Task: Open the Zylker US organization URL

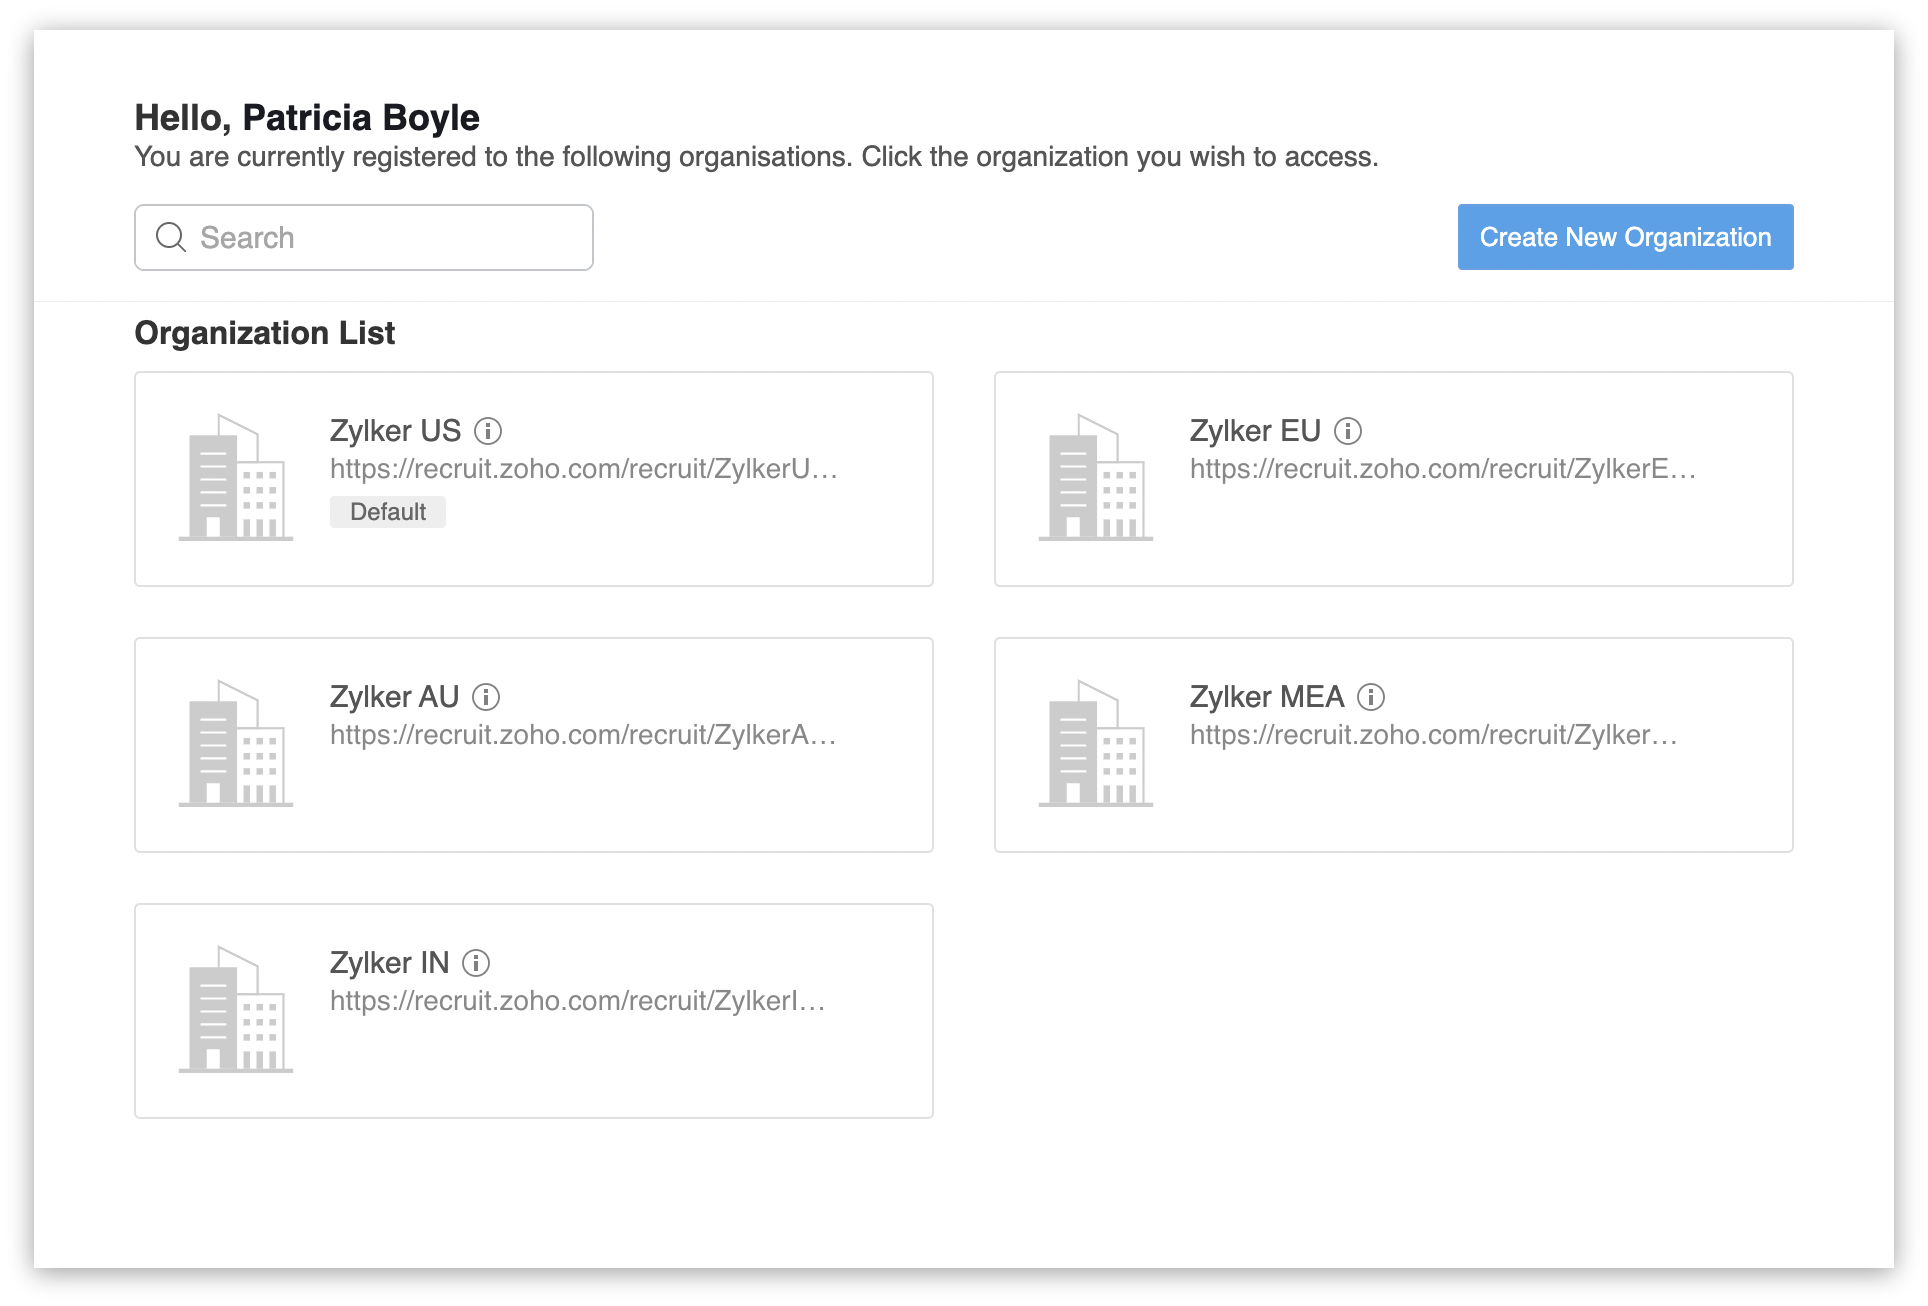Action: [x=583, y=469]
